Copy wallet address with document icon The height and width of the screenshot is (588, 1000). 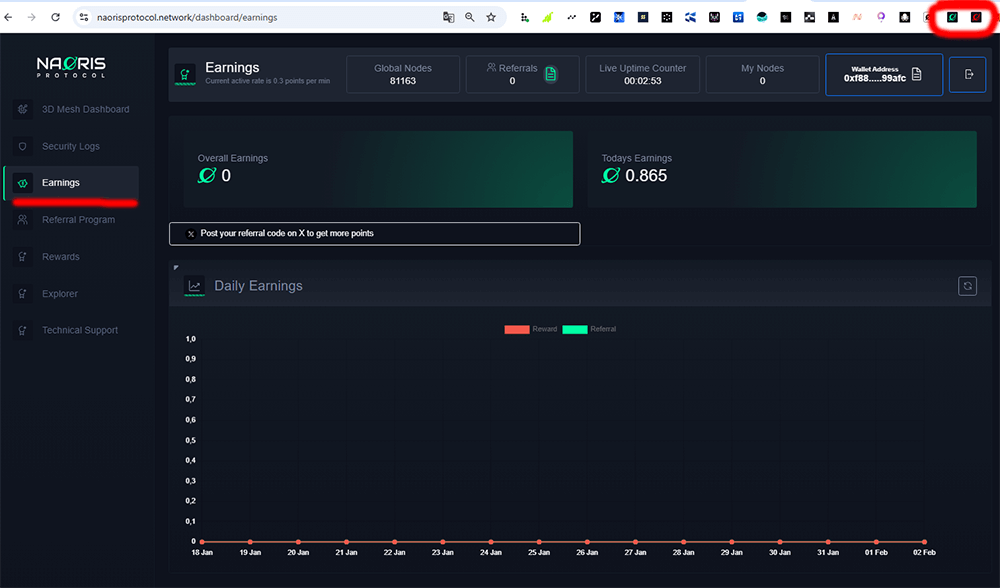(x=916, y=75)
